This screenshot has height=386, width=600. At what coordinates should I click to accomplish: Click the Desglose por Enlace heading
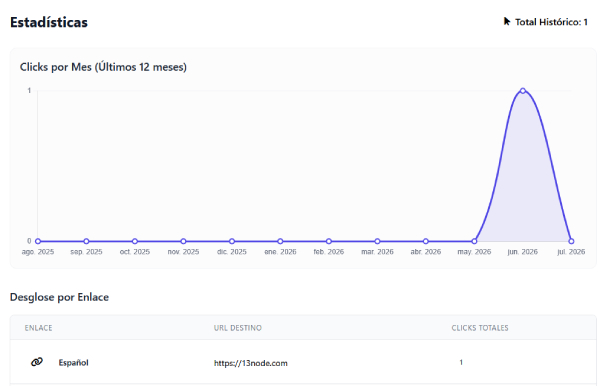tap(59, 297)
